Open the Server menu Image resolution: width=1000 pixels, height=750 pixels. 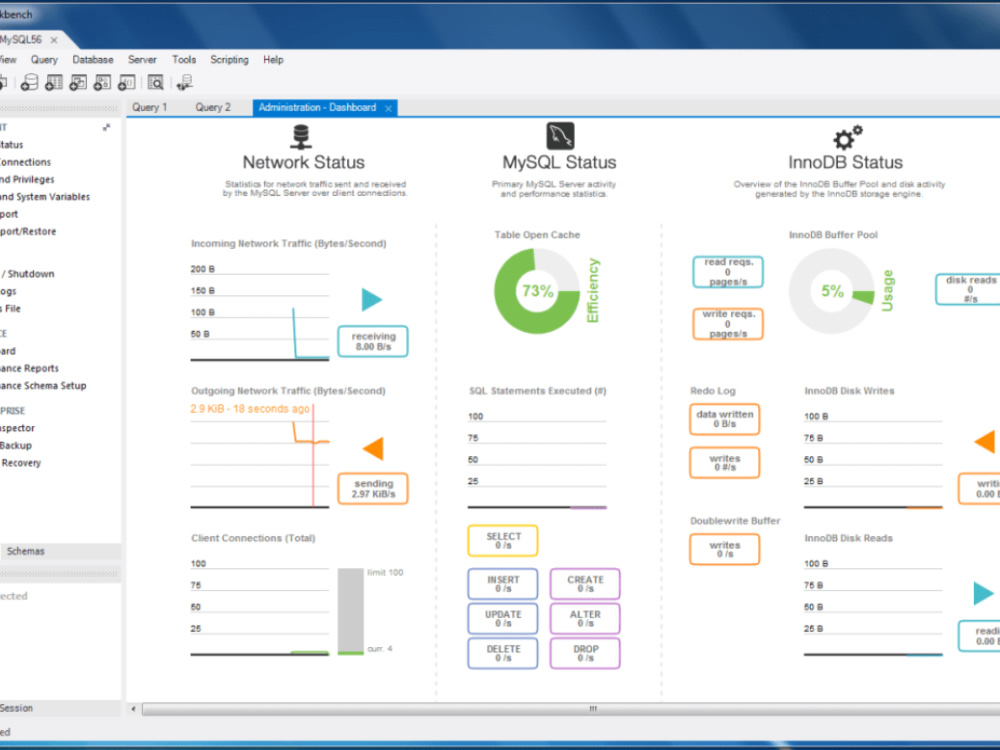coord(142,59)
